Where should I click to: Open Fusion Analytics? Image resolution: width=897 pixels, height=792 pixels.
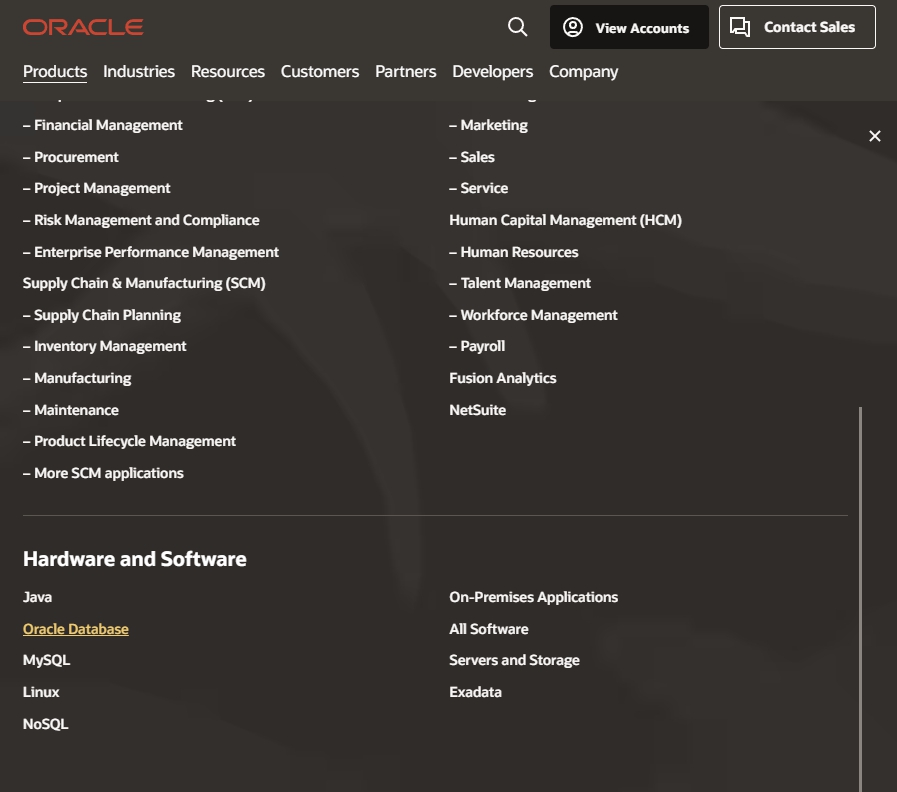[503, 378]
